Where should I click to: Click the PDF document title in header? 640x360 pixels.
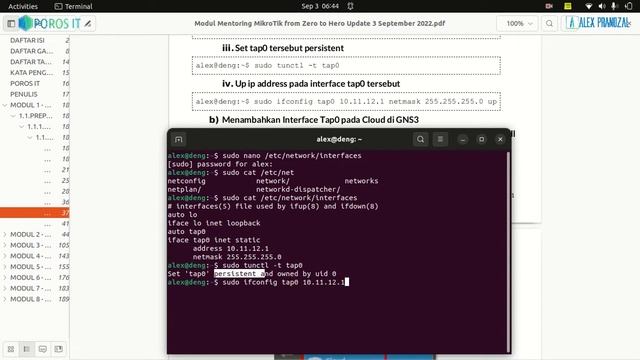(320, 24)
